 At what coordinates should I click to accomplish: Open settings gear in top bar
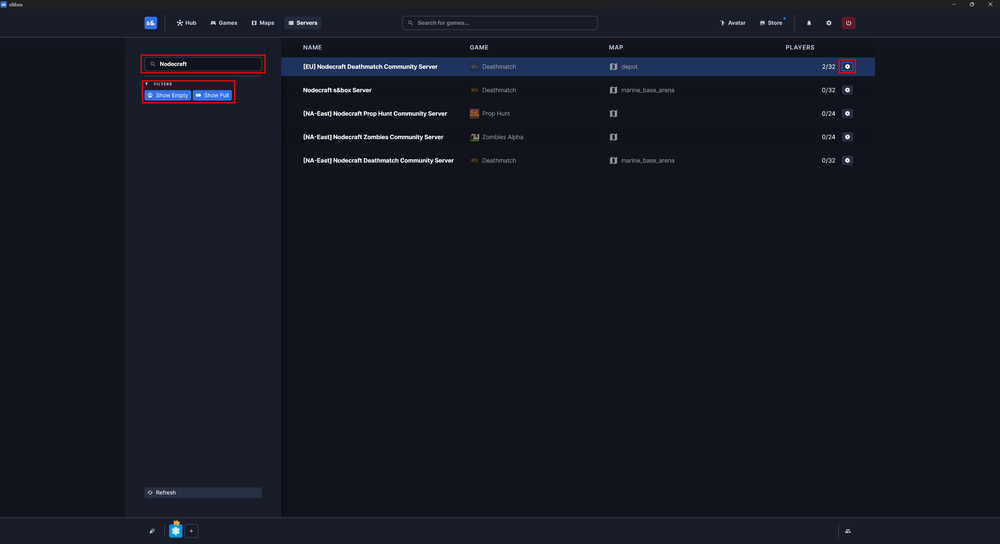coord(829,23)
